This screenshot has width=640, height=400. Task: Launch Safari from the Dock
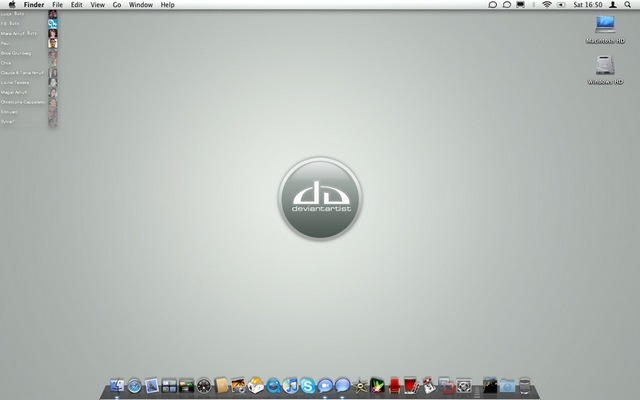point(134,385)
